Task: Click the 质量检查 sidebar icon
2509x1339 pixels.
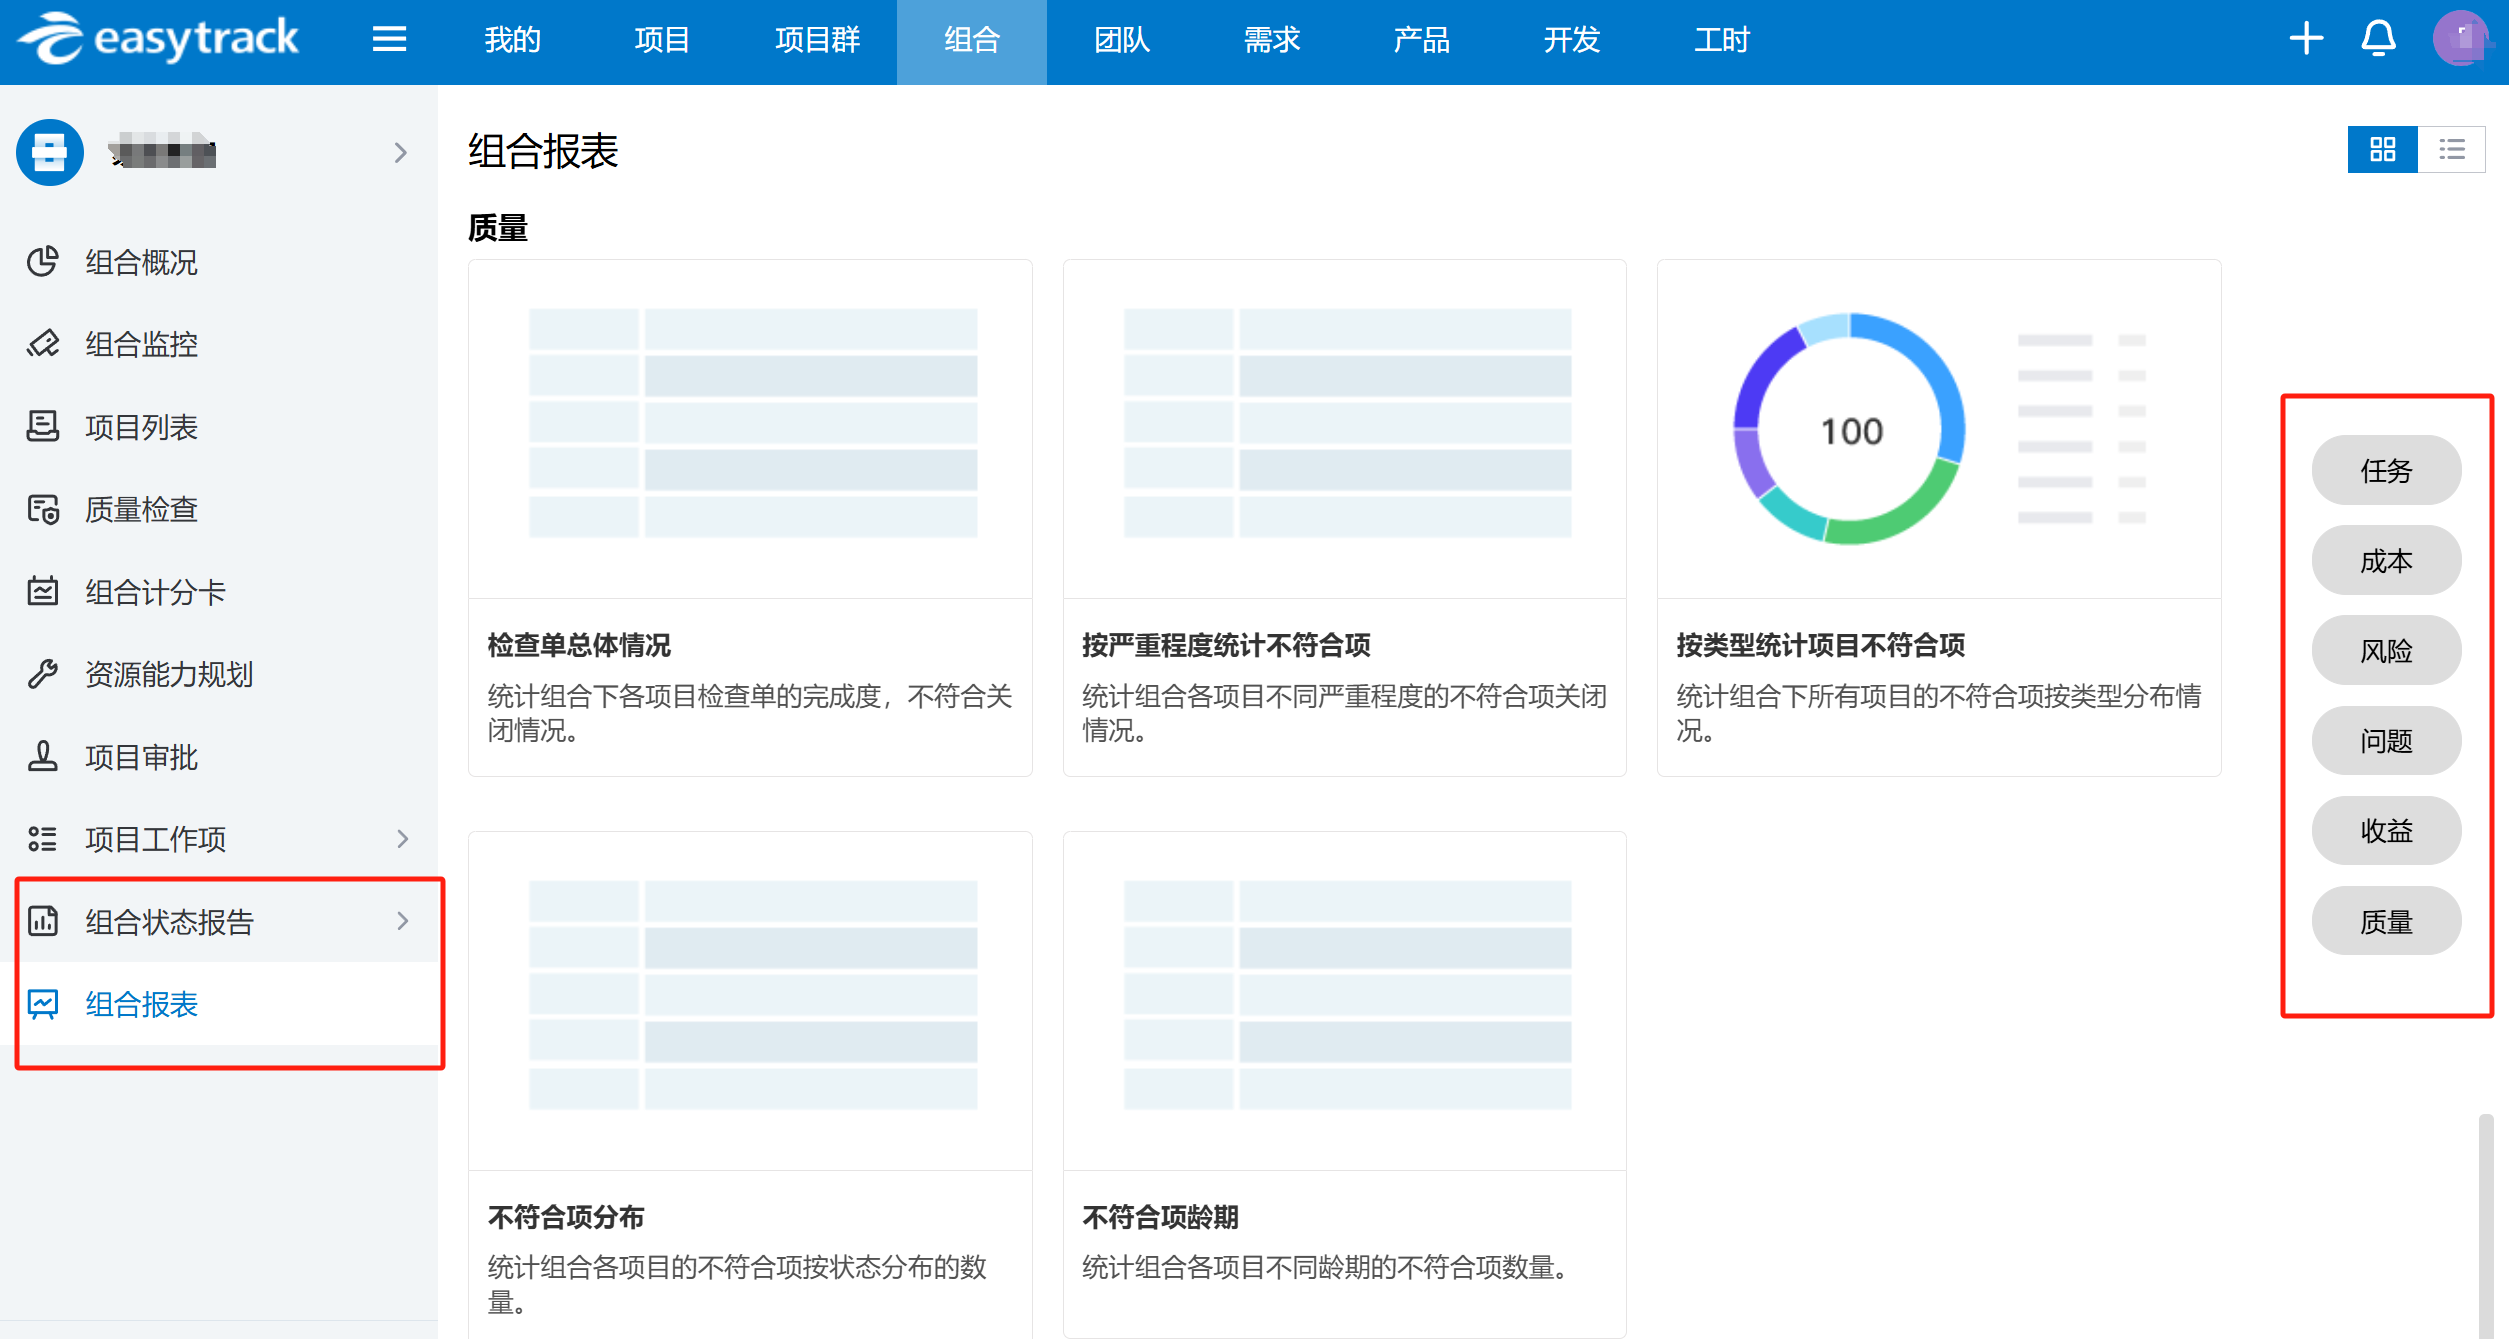Action: pos(42,510)
